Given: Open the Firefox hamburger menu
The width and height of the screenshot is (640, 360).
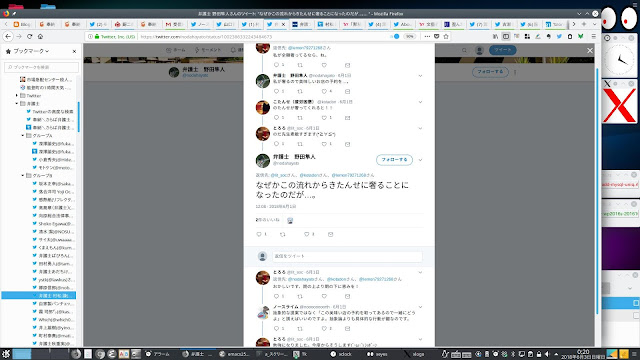Looking at the screenshot, I should [x=593, y=36].
